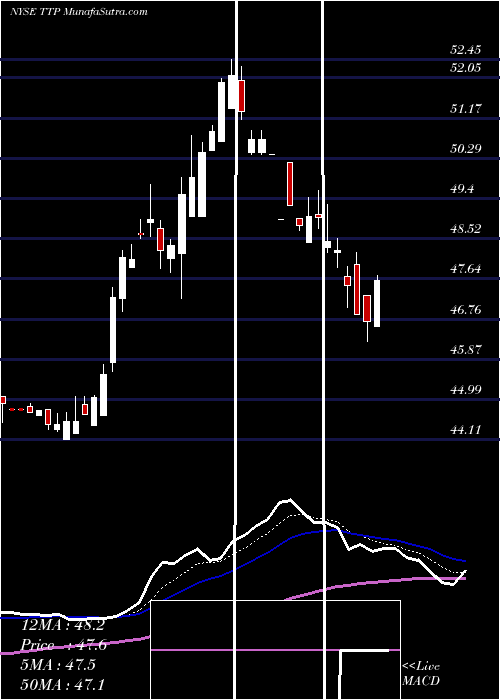Click the Price : 47.6 readout
Image resolution: width=500 pixels, height=700 pixels.
click(63, 645)
